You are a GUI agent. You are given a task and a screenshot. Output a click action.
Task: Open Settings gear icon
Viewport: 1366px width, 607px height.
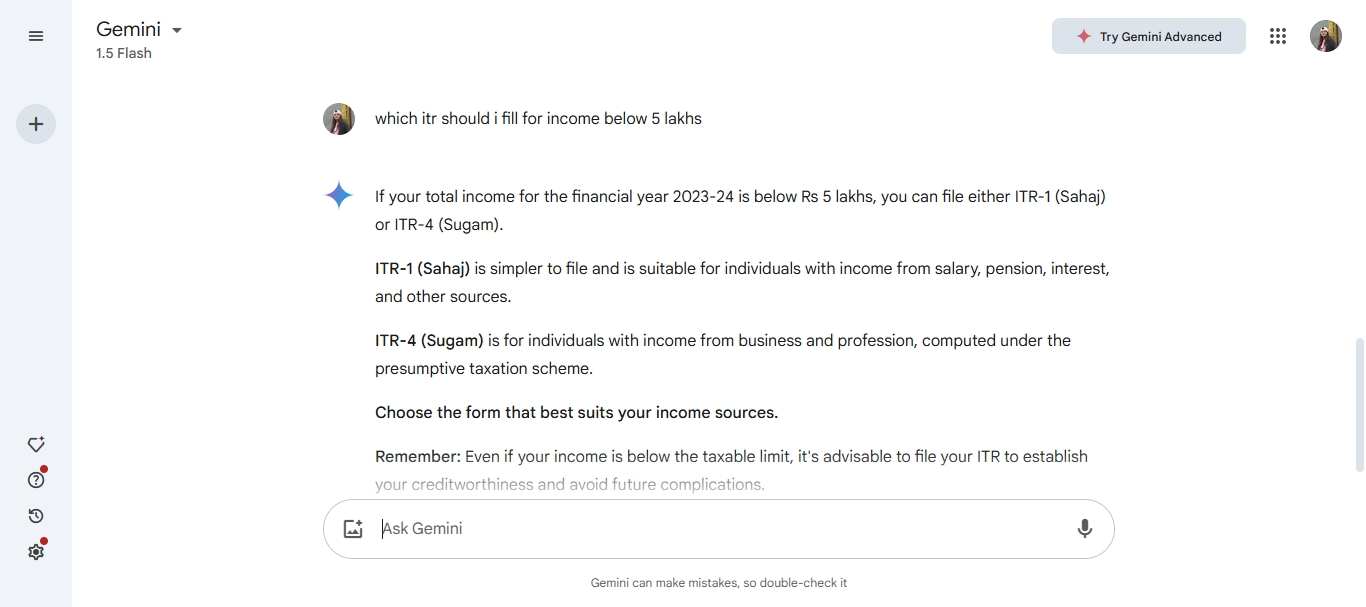(36, 552)
